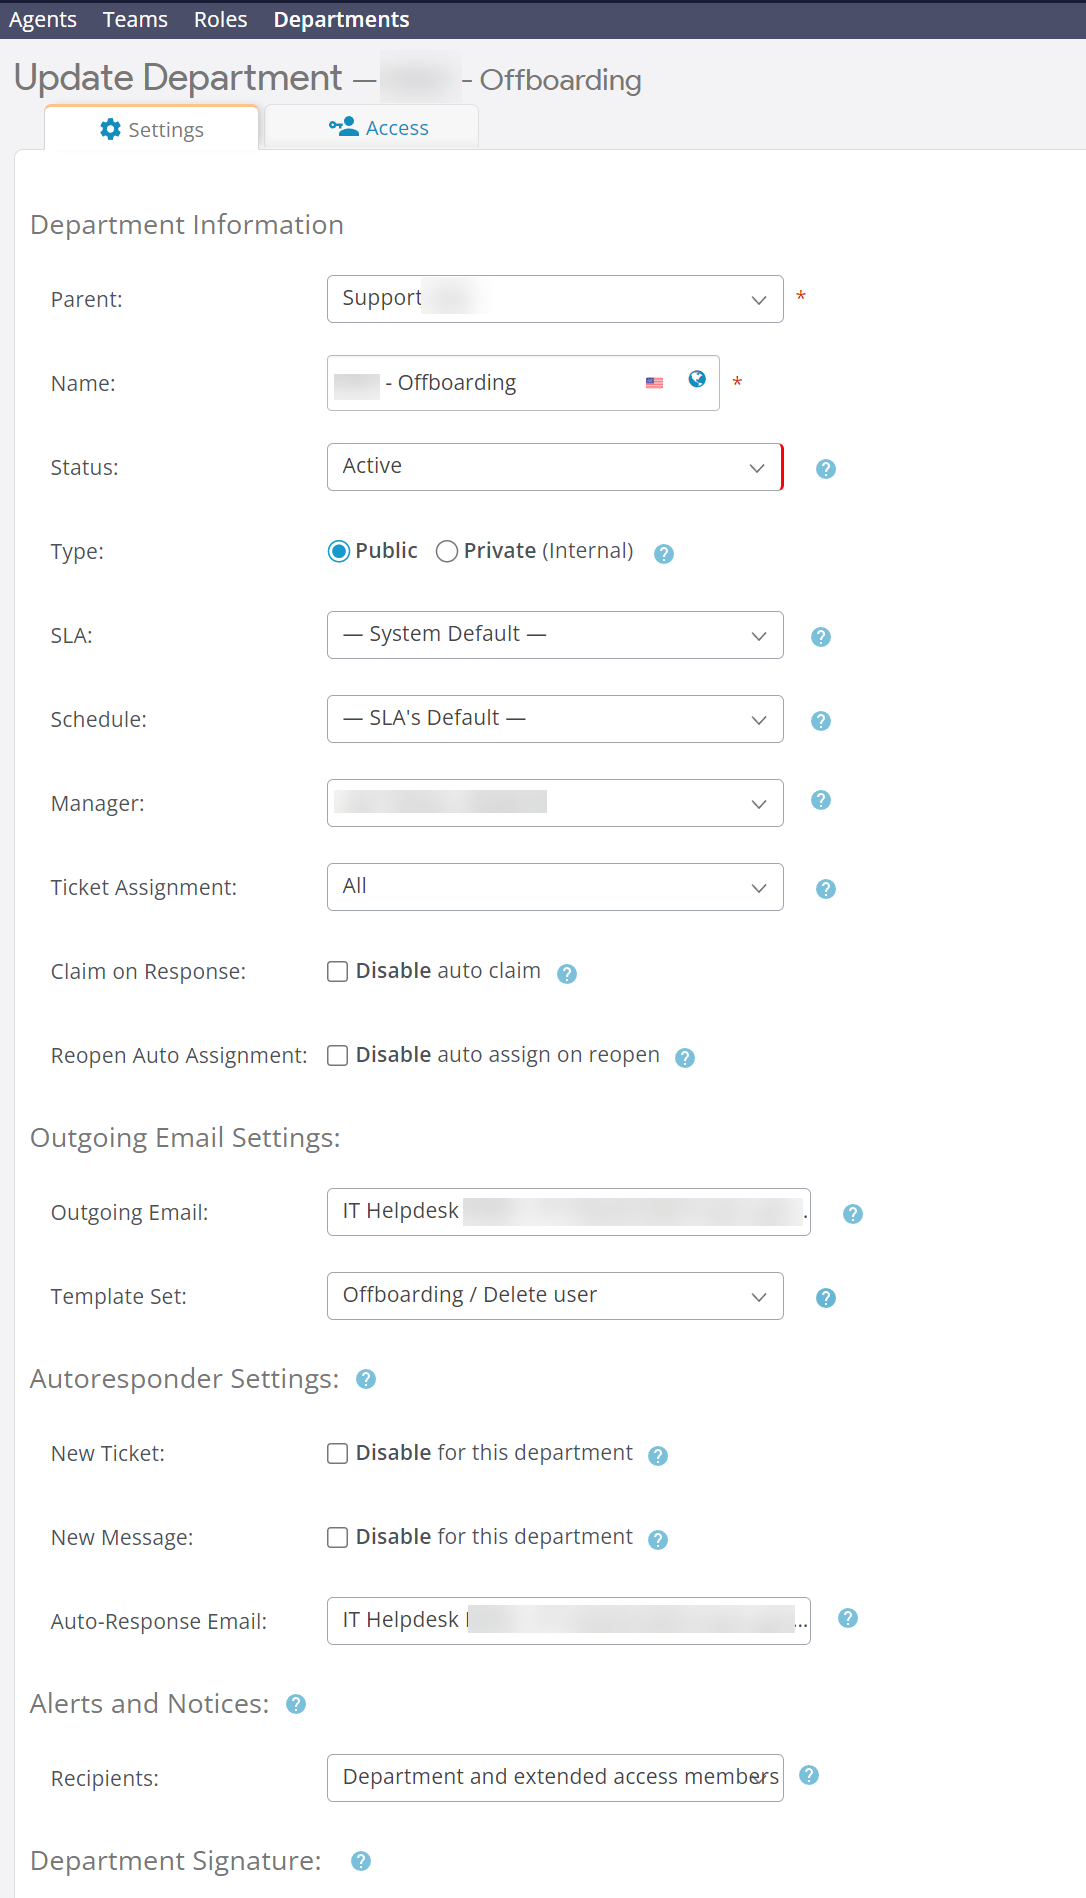The height and width of the screenshot is (1898, 1086).
Task: Open the help tip for Manager field
Action: [x=820, y=800]
